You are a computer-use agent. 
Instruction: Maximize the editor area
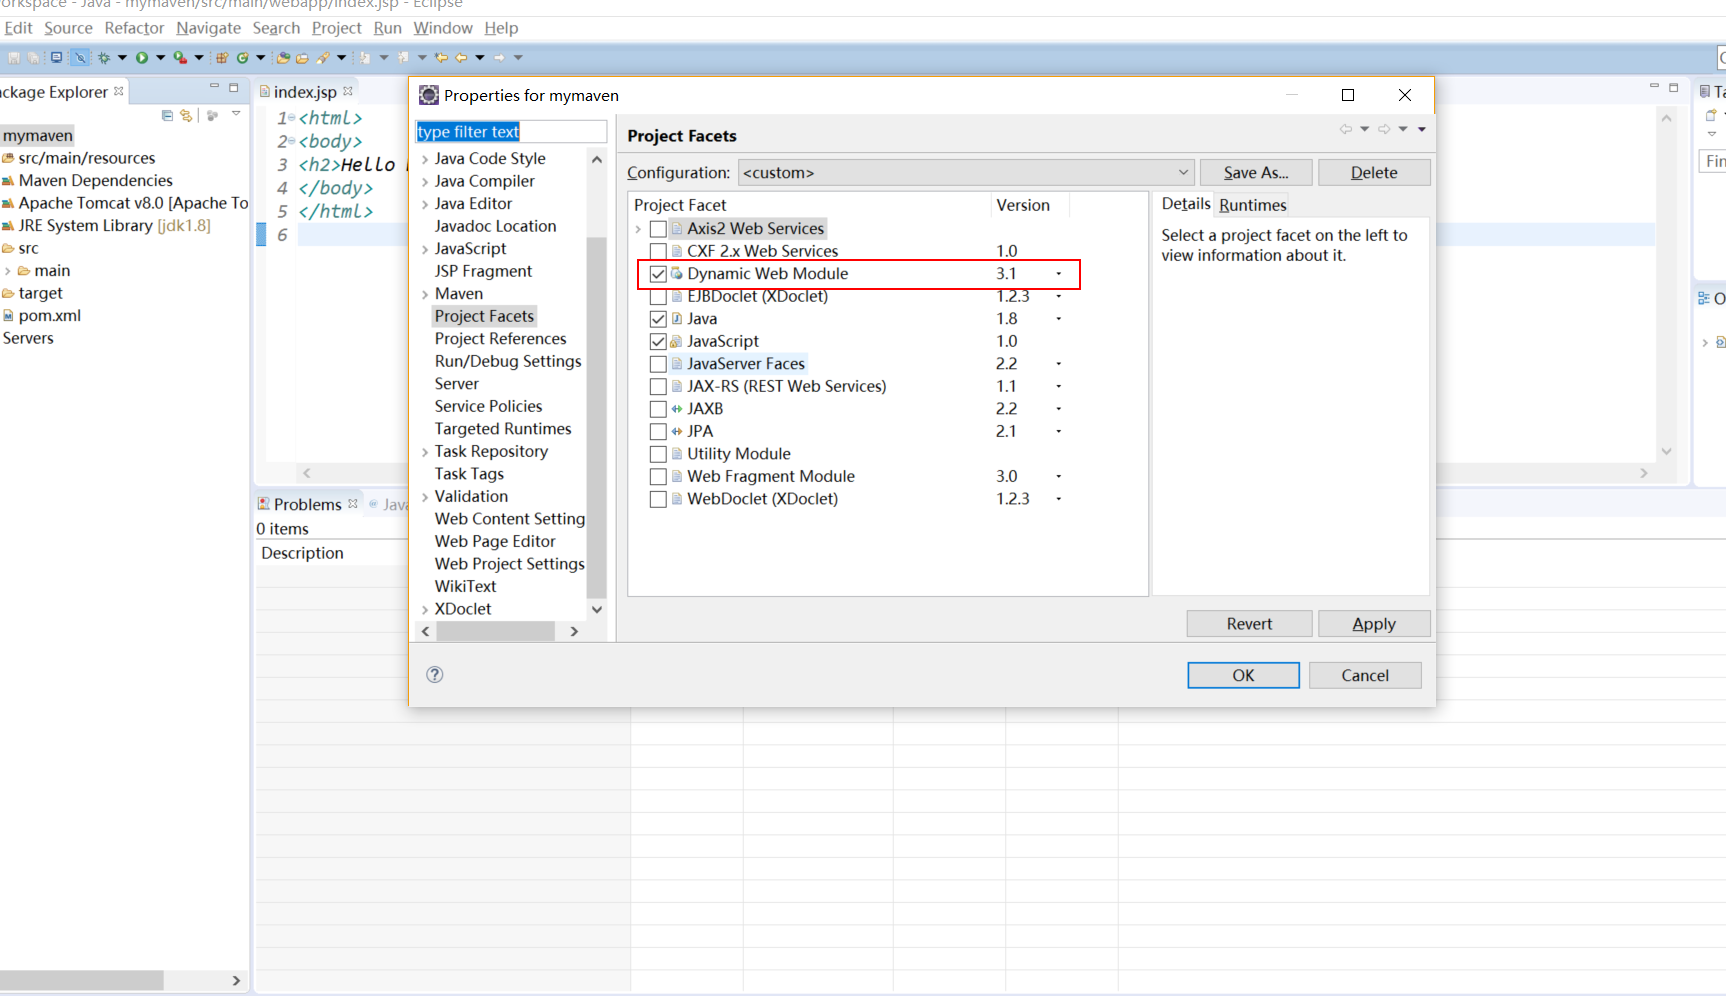click(x=1674, y=87)
